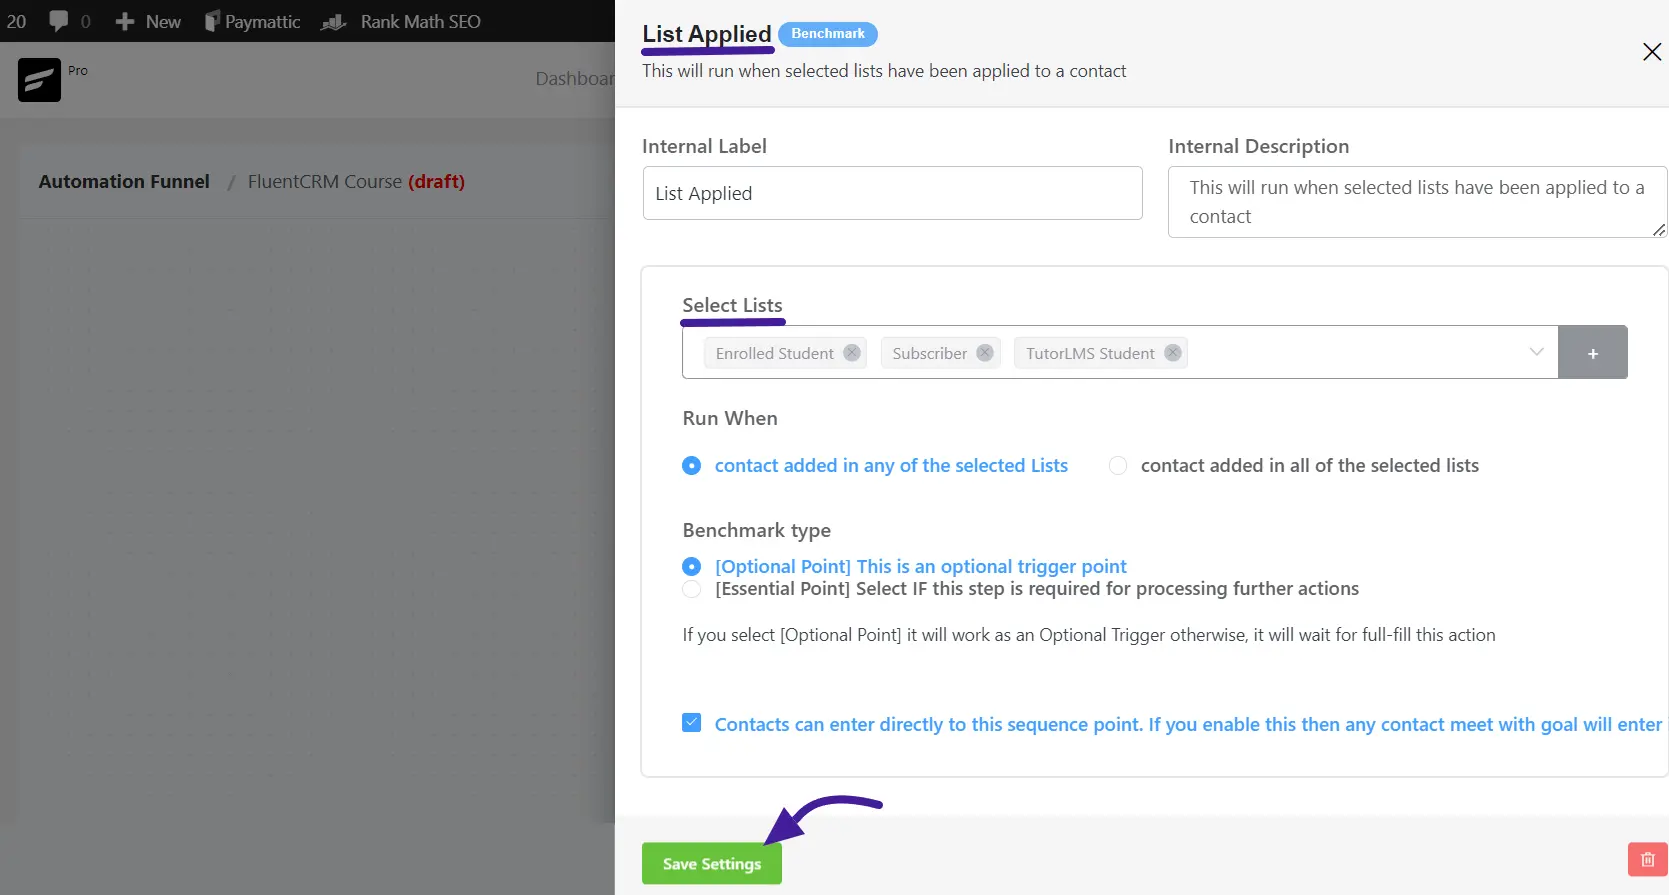1669x895 pixels.
Task: Click the FluentCRM logo icon
Action: [x=39, y=80]
